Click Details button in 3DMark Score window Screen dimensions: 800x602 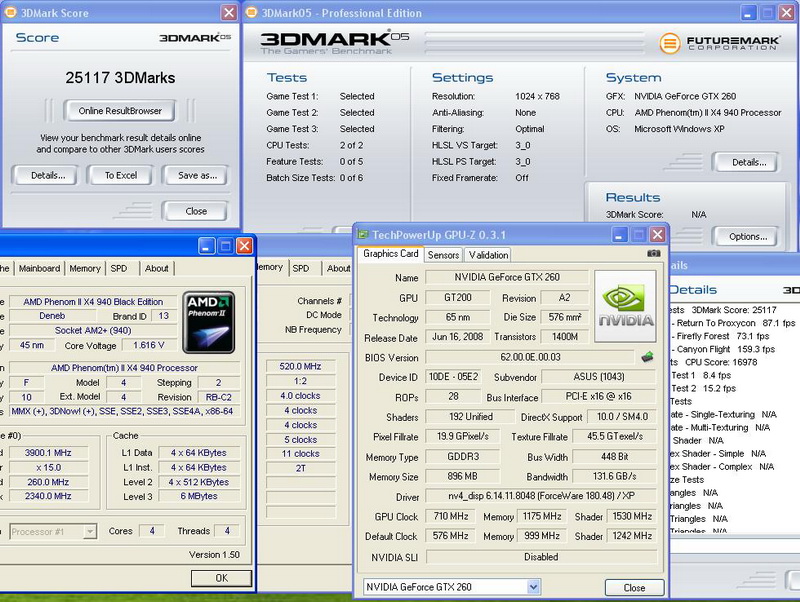point(48,175)
